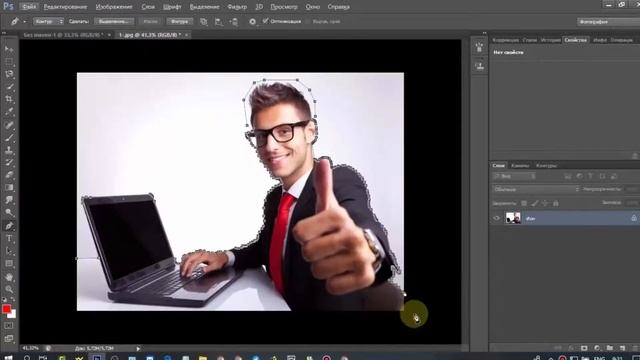Select the History Brush tool
Image resolution: width=640 pixels, height=360 pixels.
pyautogui.click(x=9, y=162)
